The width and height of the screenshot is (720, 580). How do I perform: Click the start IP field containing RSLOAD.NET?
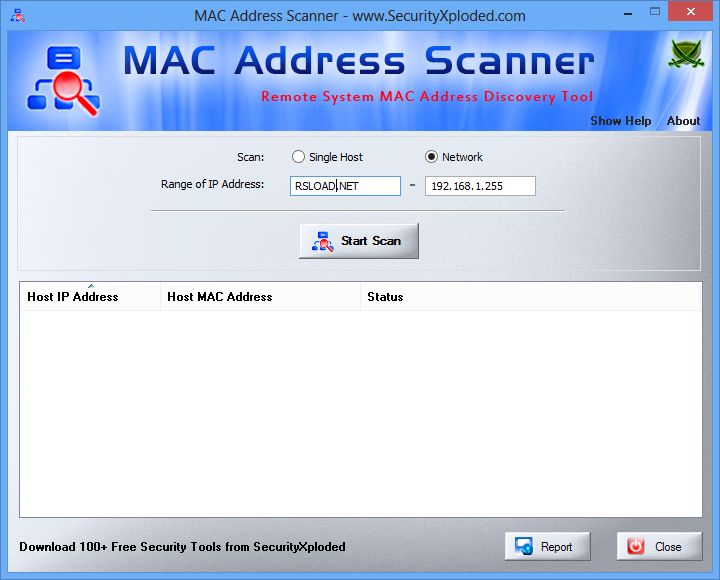click(x=345, y=186)
